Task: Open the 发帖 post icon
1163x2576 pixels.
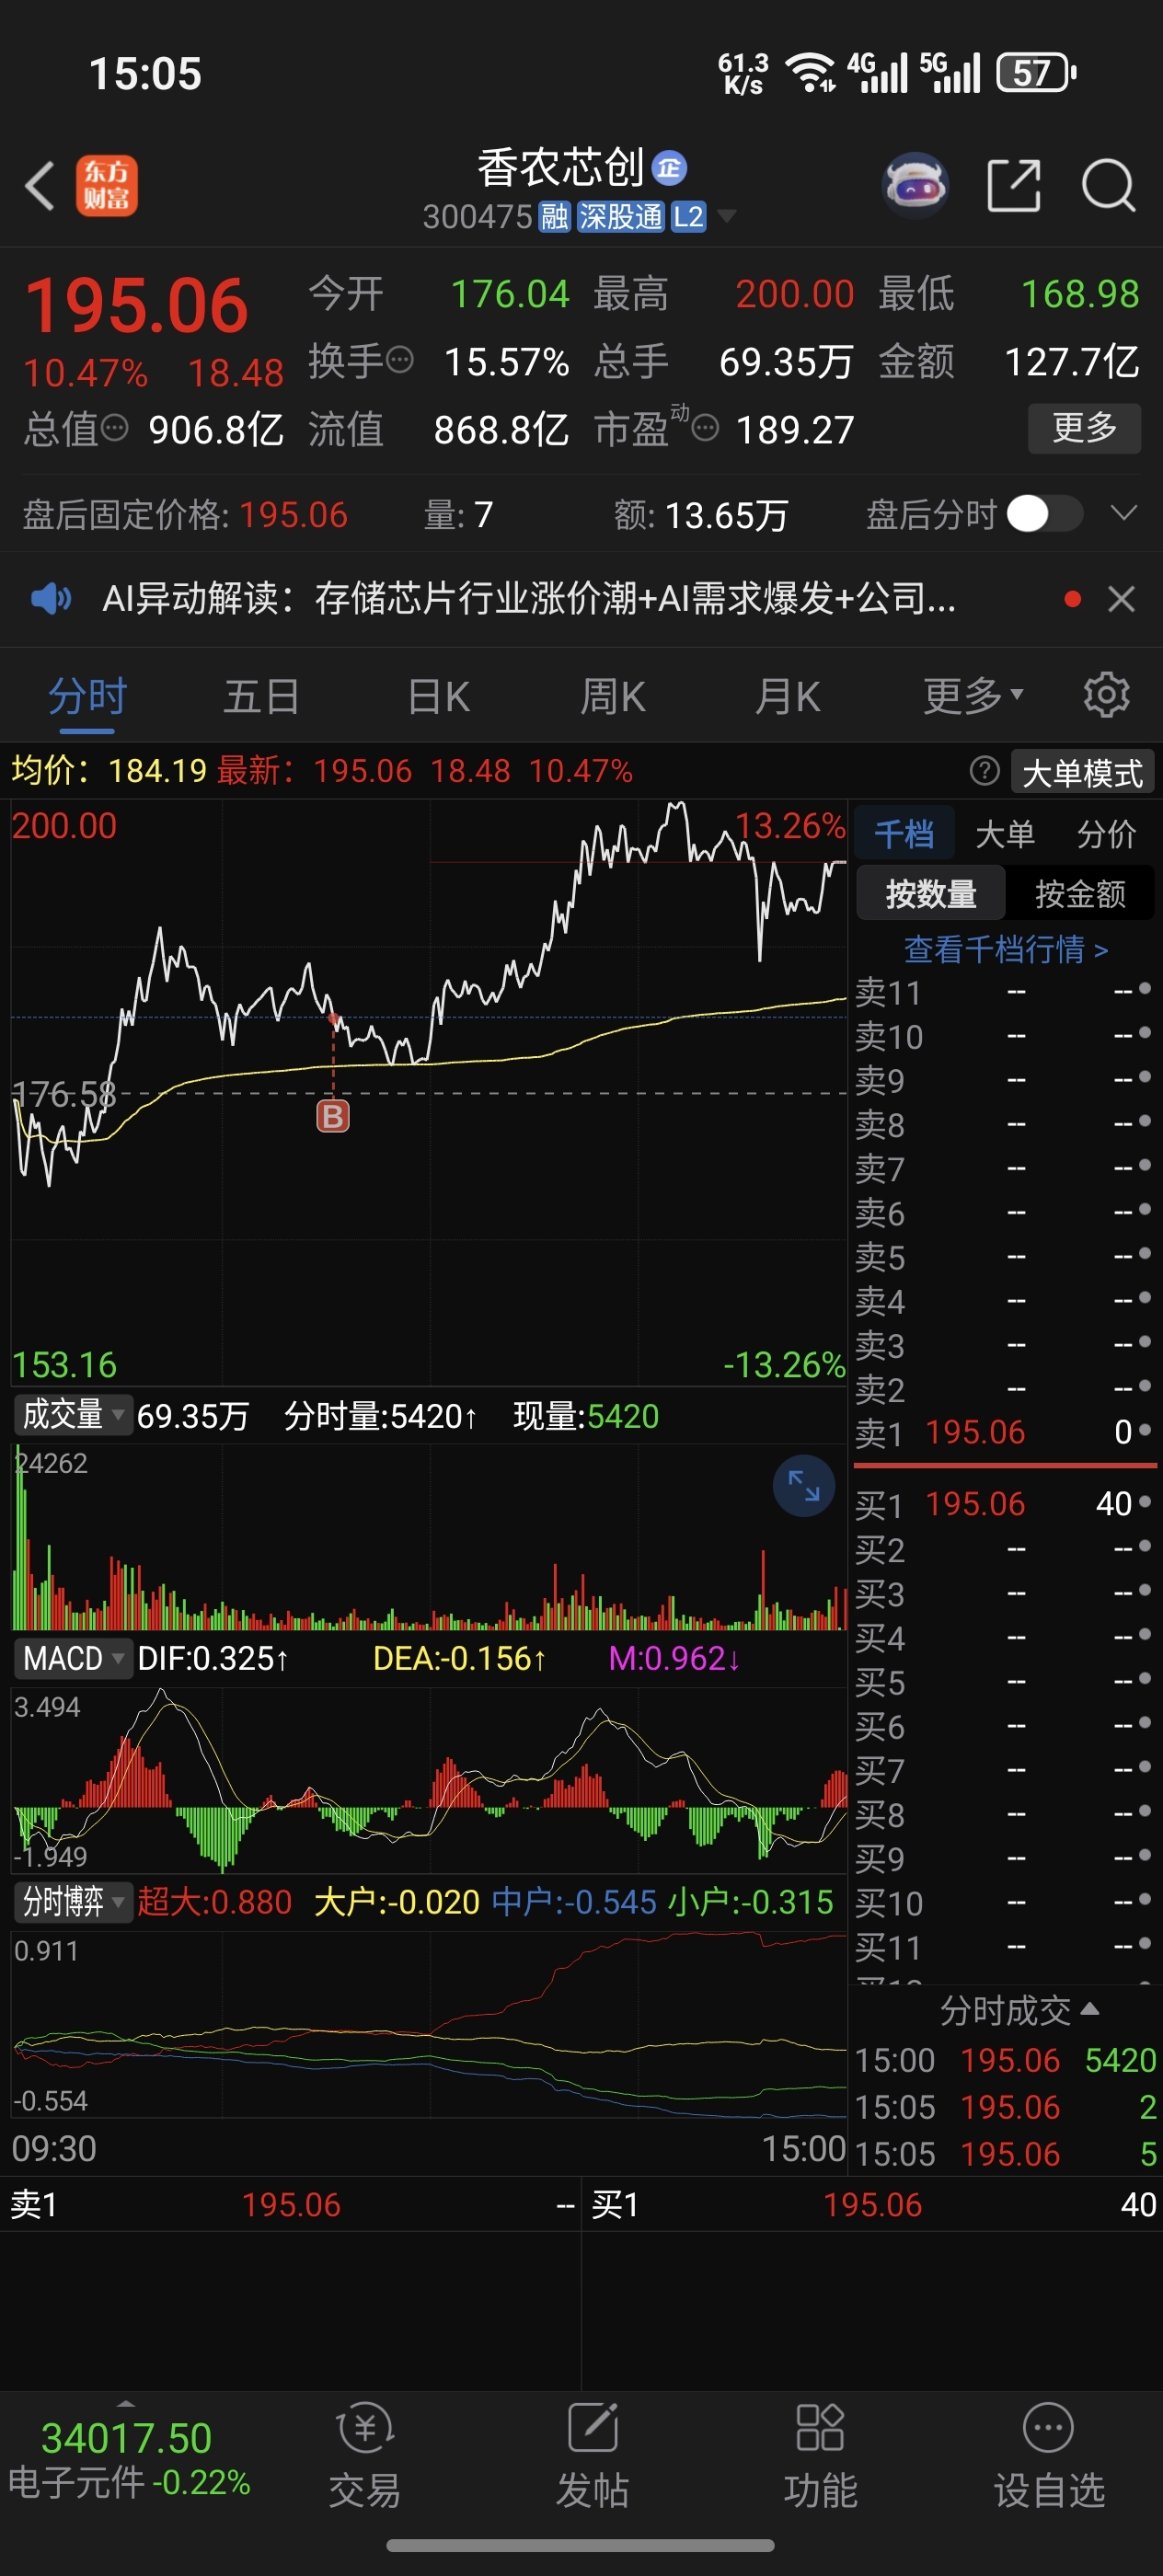Action: 593,2456
